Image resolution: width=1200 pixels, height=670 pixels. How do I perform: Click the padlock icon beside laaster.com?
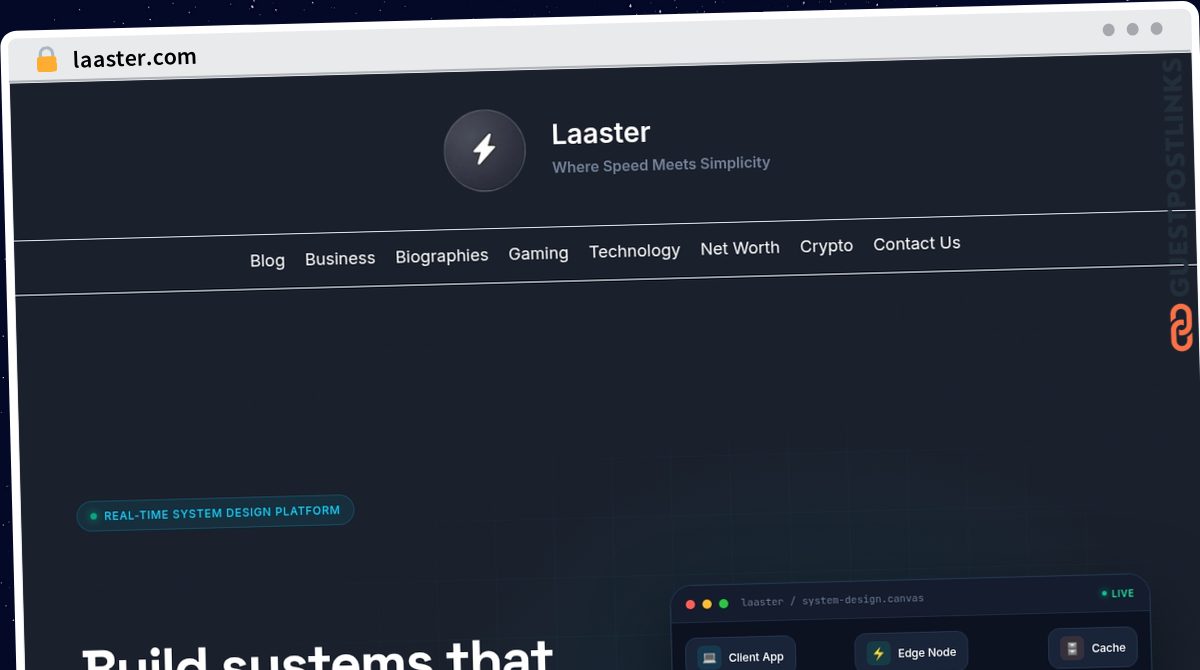click(x=47, y=60)
